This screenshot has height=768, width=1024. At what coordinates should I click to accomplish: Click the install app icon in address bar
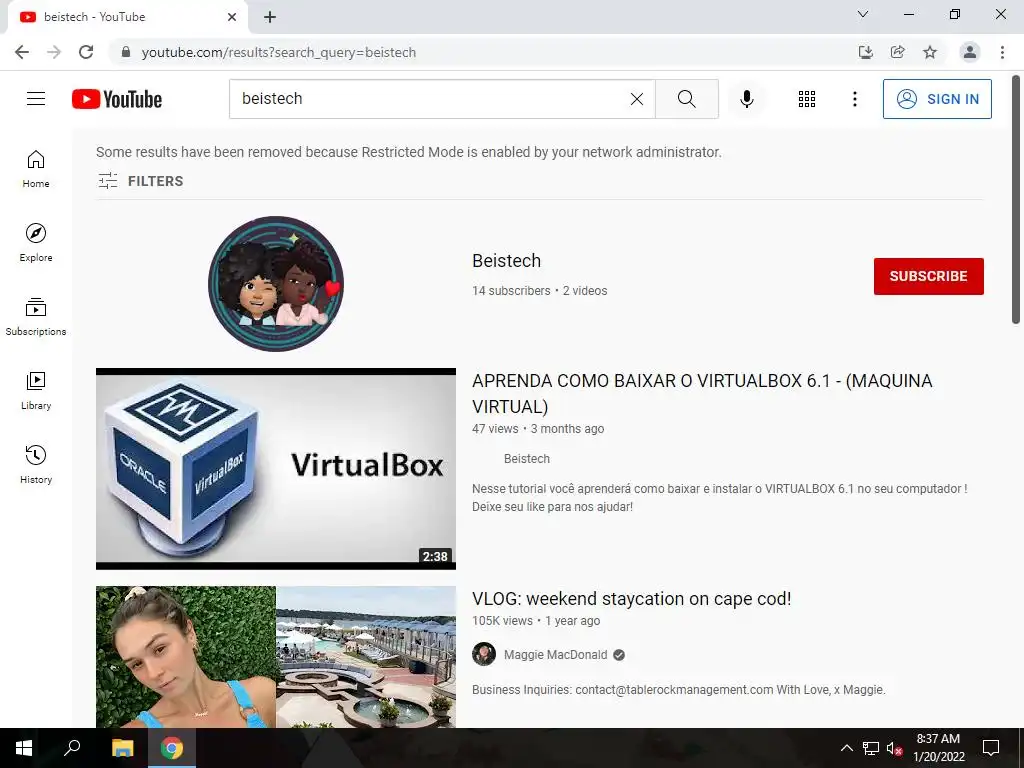pos(865,52)
